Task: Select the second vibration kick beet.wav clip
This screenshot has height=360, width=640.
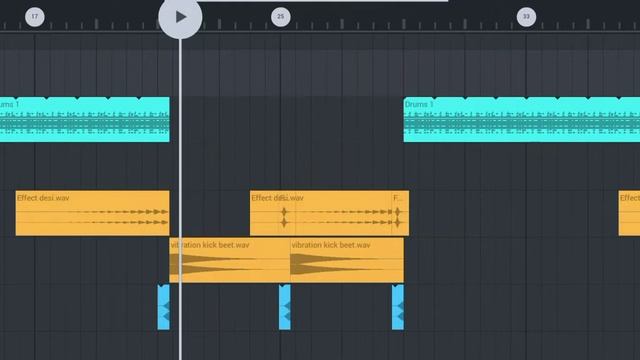Action: pyautogui.click(x=347, y=260)
